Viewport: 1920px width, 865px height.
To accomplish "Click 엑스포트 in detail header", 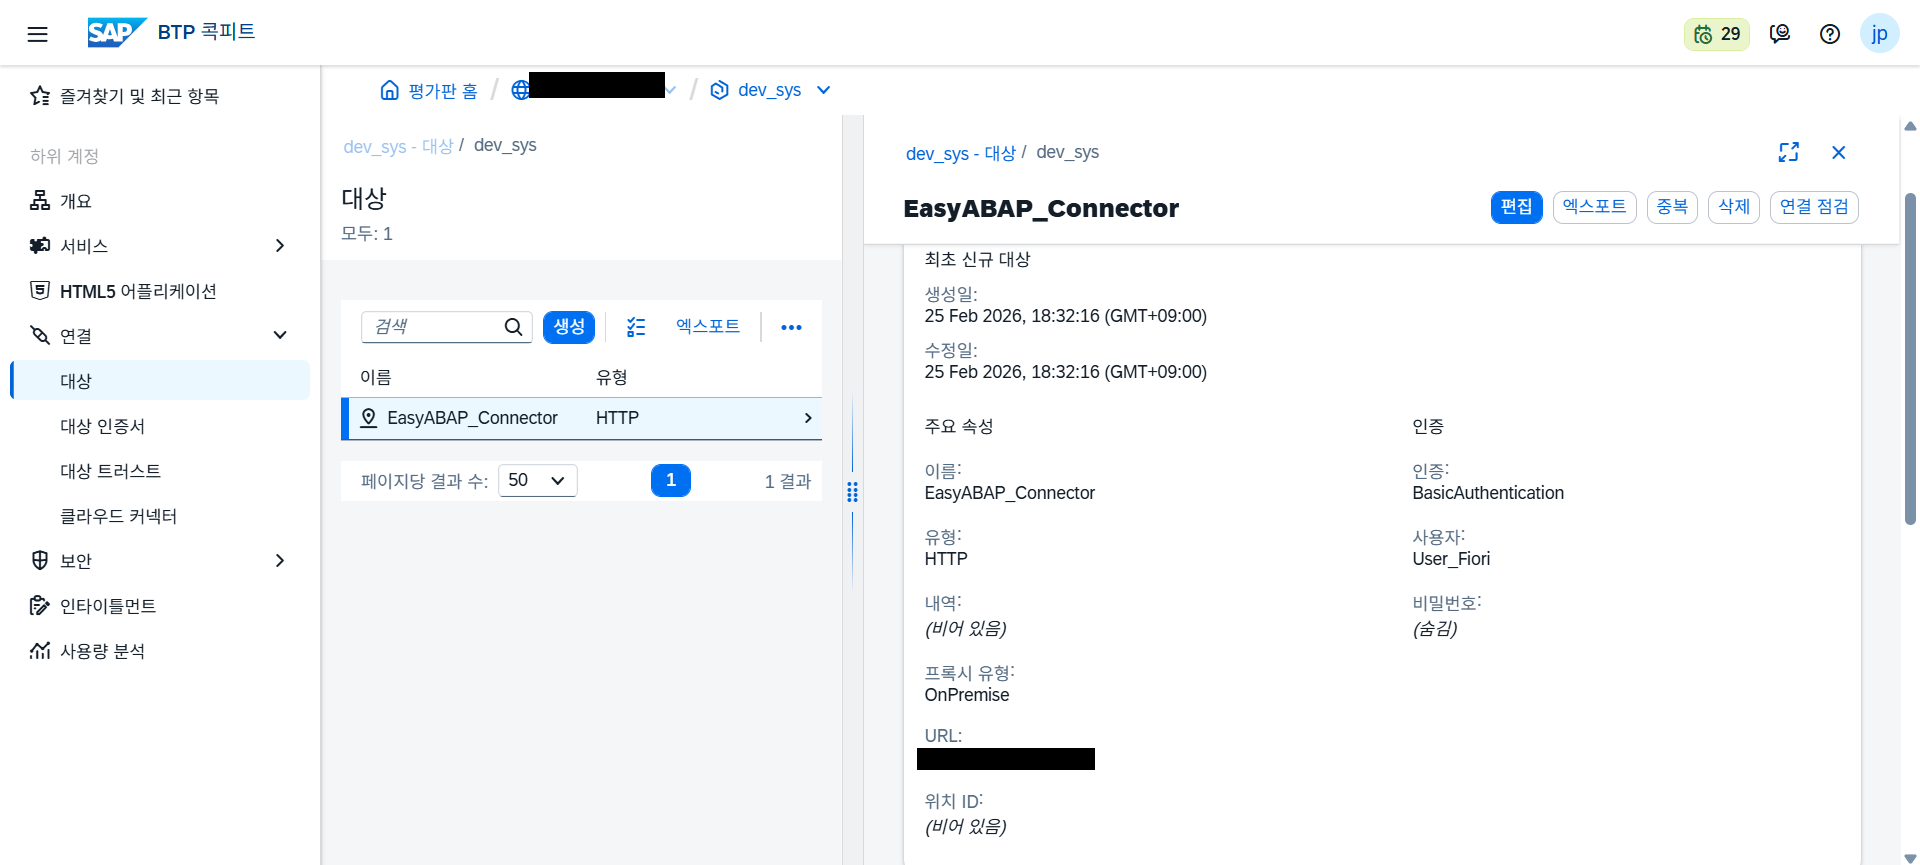I will (1594, 207).
